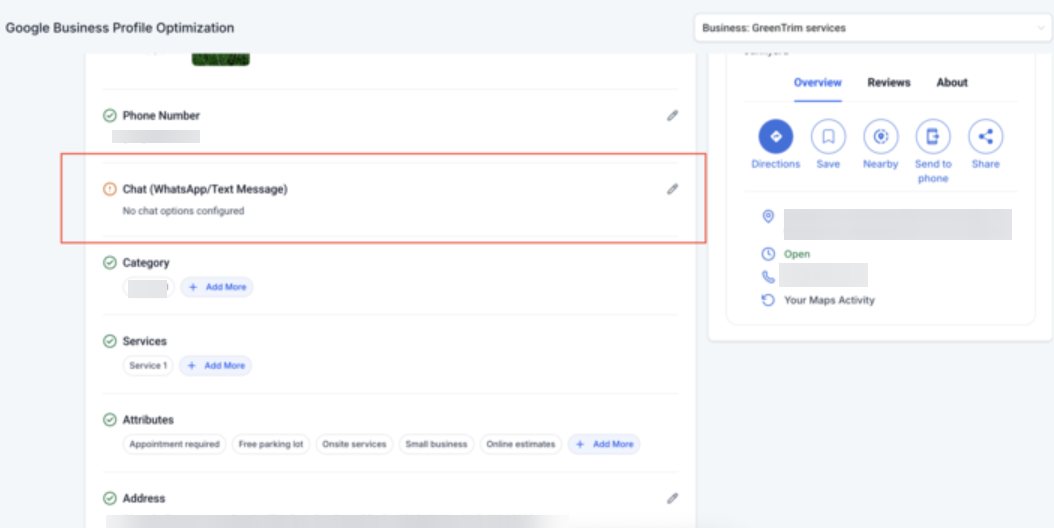
Task: Edit the Phone Number field pencil icon
Action: [672, 116]
